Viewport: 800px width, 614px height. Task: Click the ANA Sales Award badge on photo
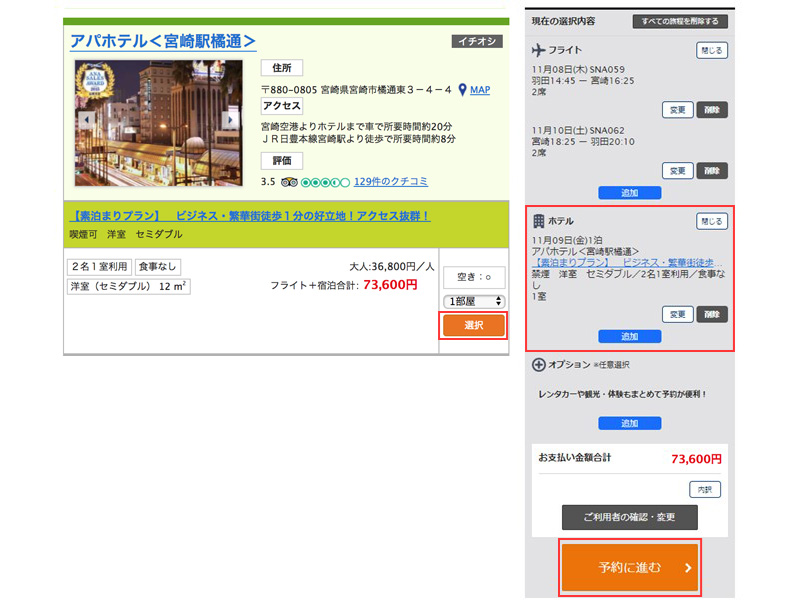tap(94, 81)
